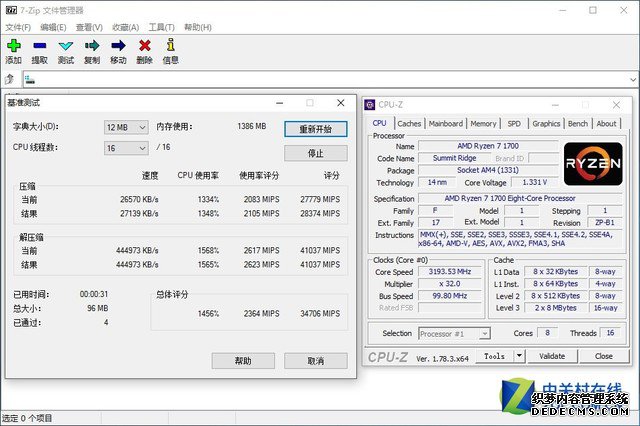Click the Socket AM4 (1331) package field
The image size is (640, 426).
488,170
